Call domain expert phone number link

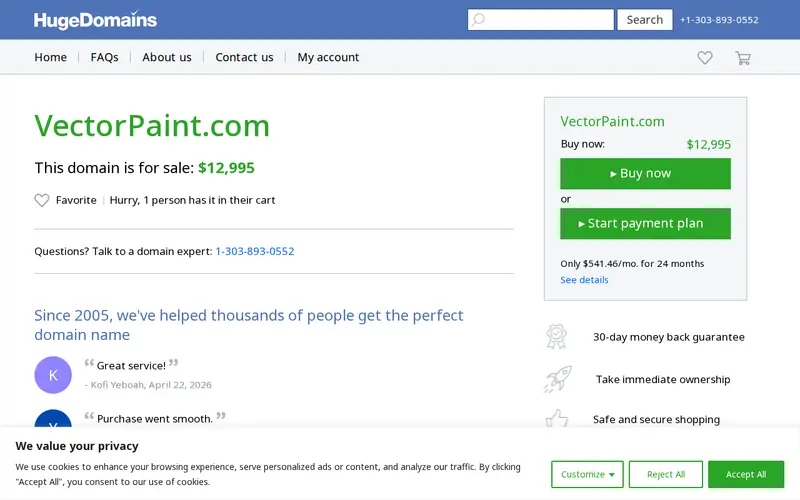255,251
